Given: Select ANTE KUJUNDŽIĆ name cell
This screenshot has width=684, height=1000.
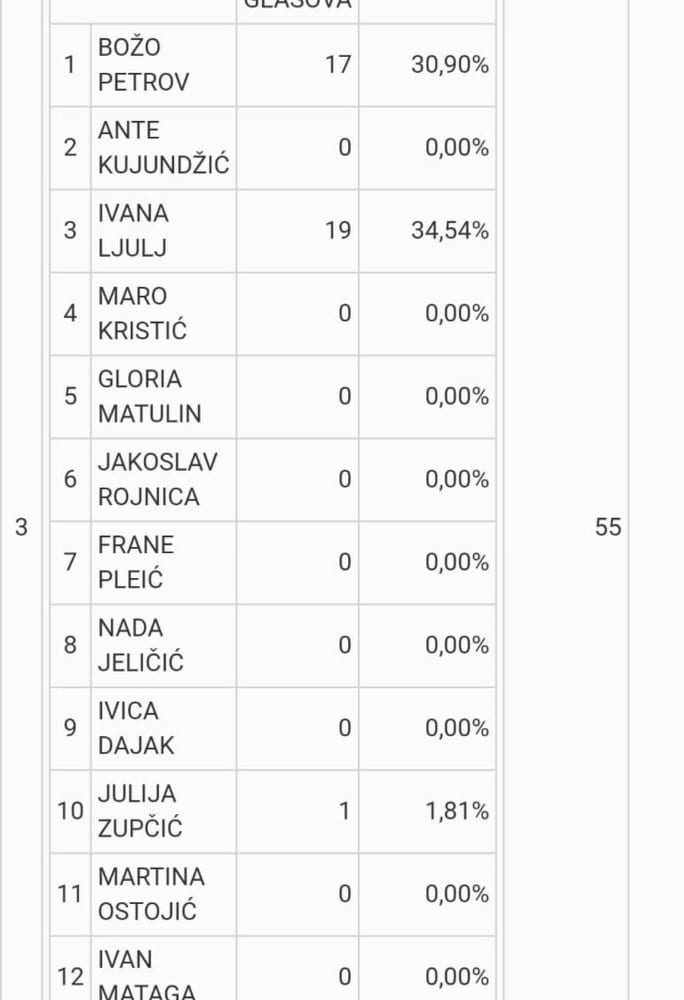Looking at the screenshot, I should click(x=164, y=148).
